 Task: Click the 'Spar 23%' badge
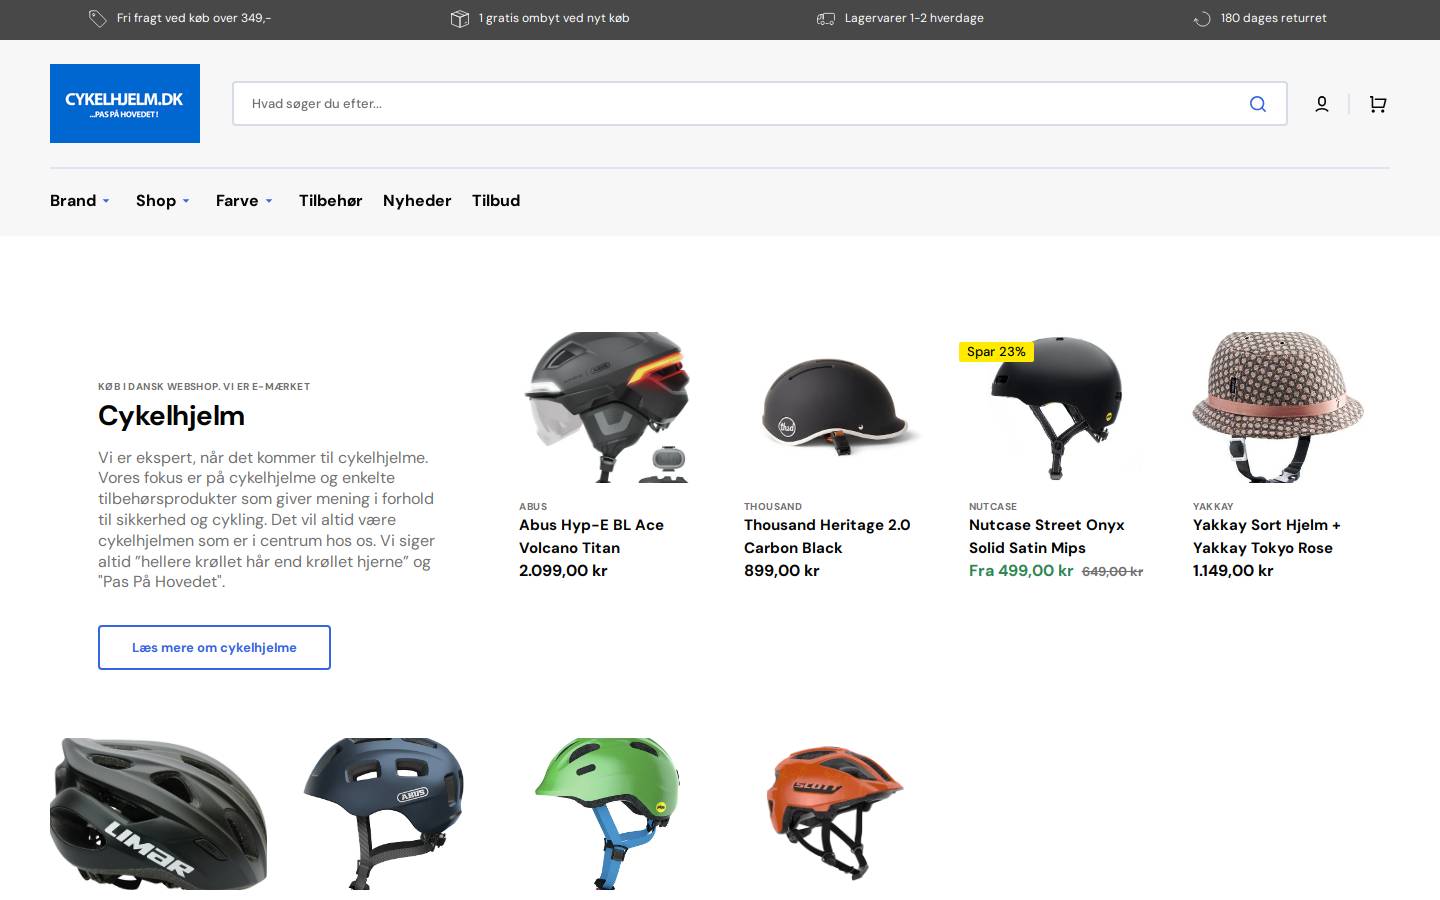point(996,352)
